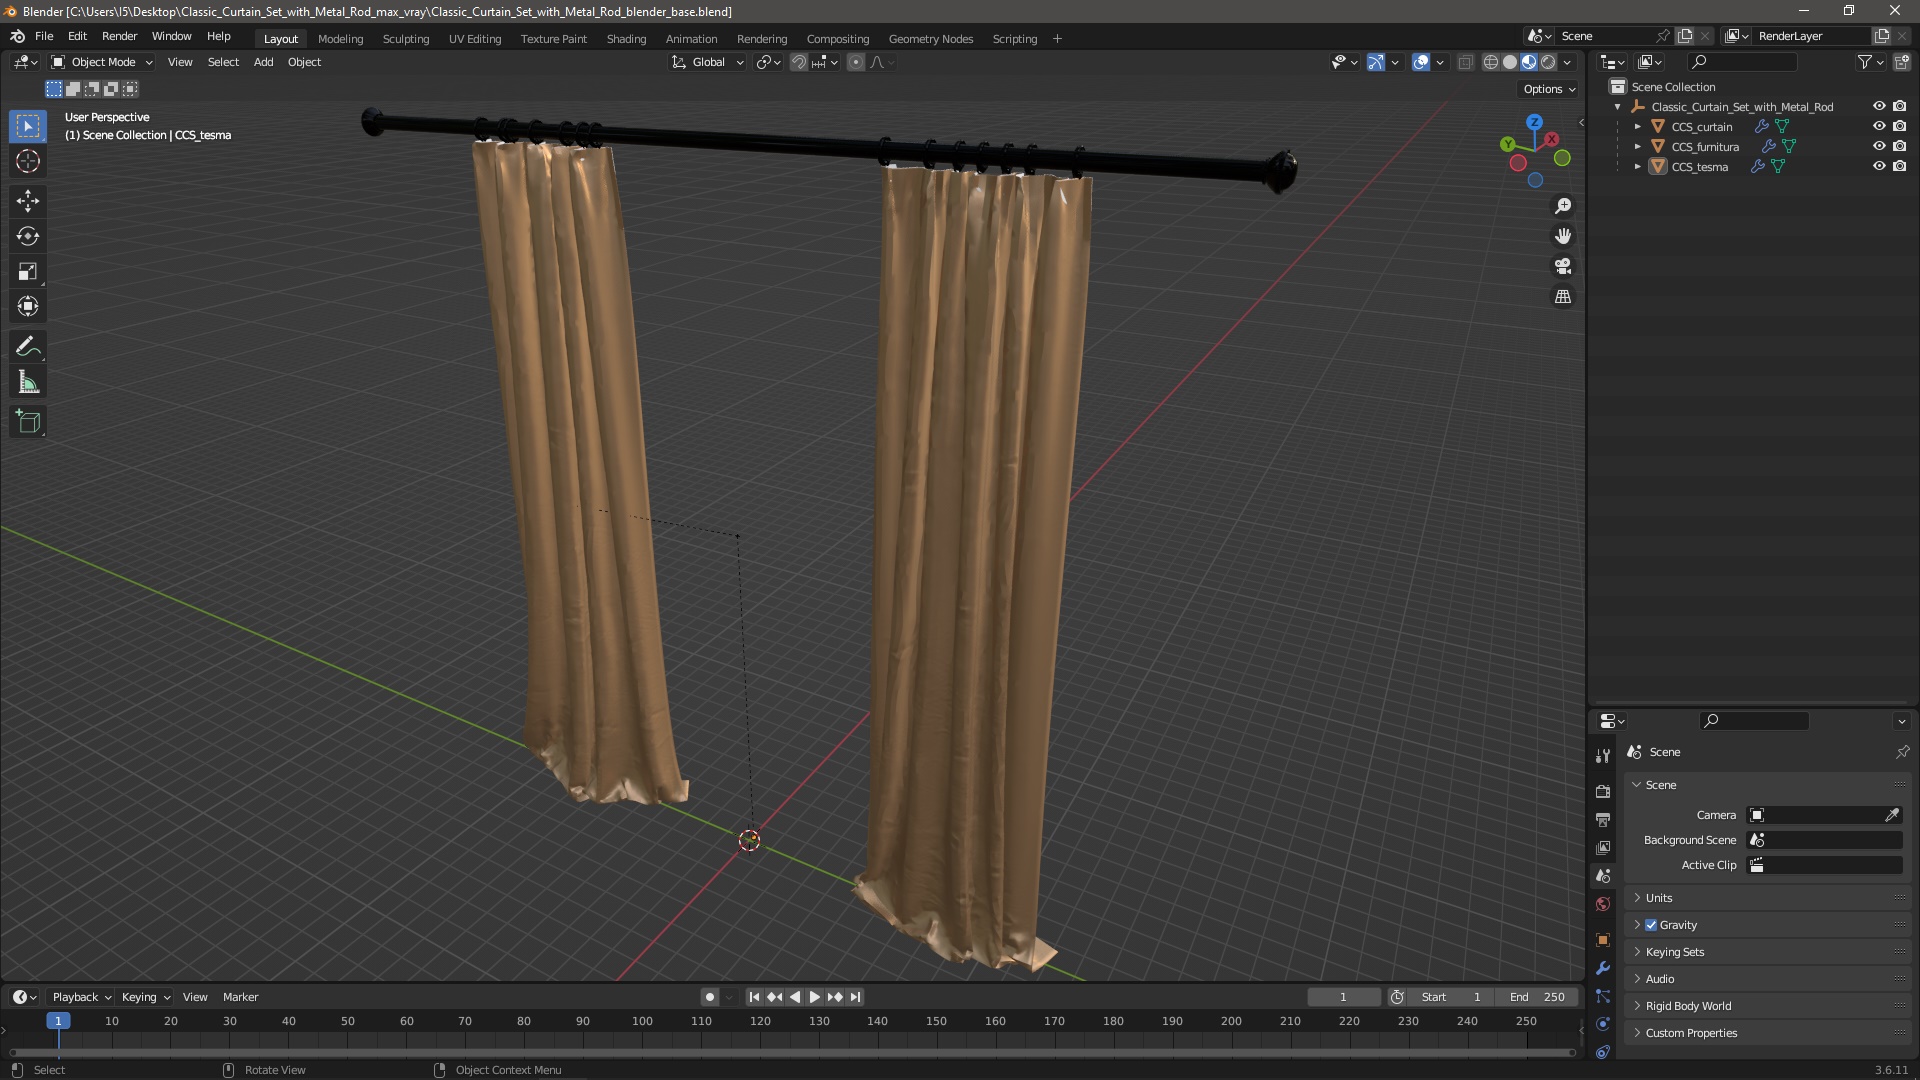This screenshot has width=1920, height=1080.
Task: Disable CCS_curtain in renders
Action: tap(1900, 126)
